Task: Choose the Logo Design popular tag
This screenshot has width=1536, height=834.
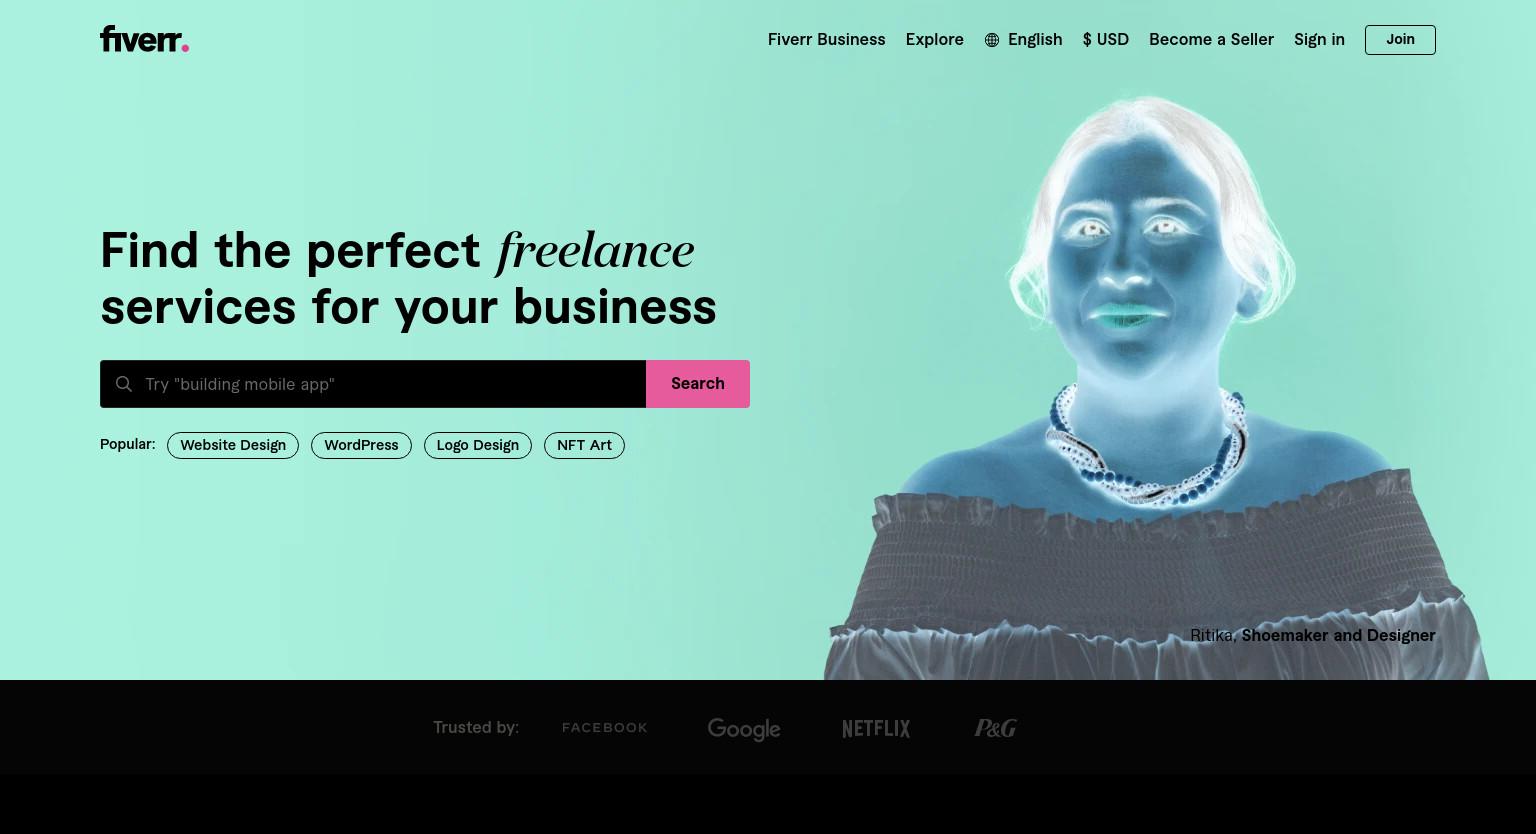Action: [x=478, y=445]
